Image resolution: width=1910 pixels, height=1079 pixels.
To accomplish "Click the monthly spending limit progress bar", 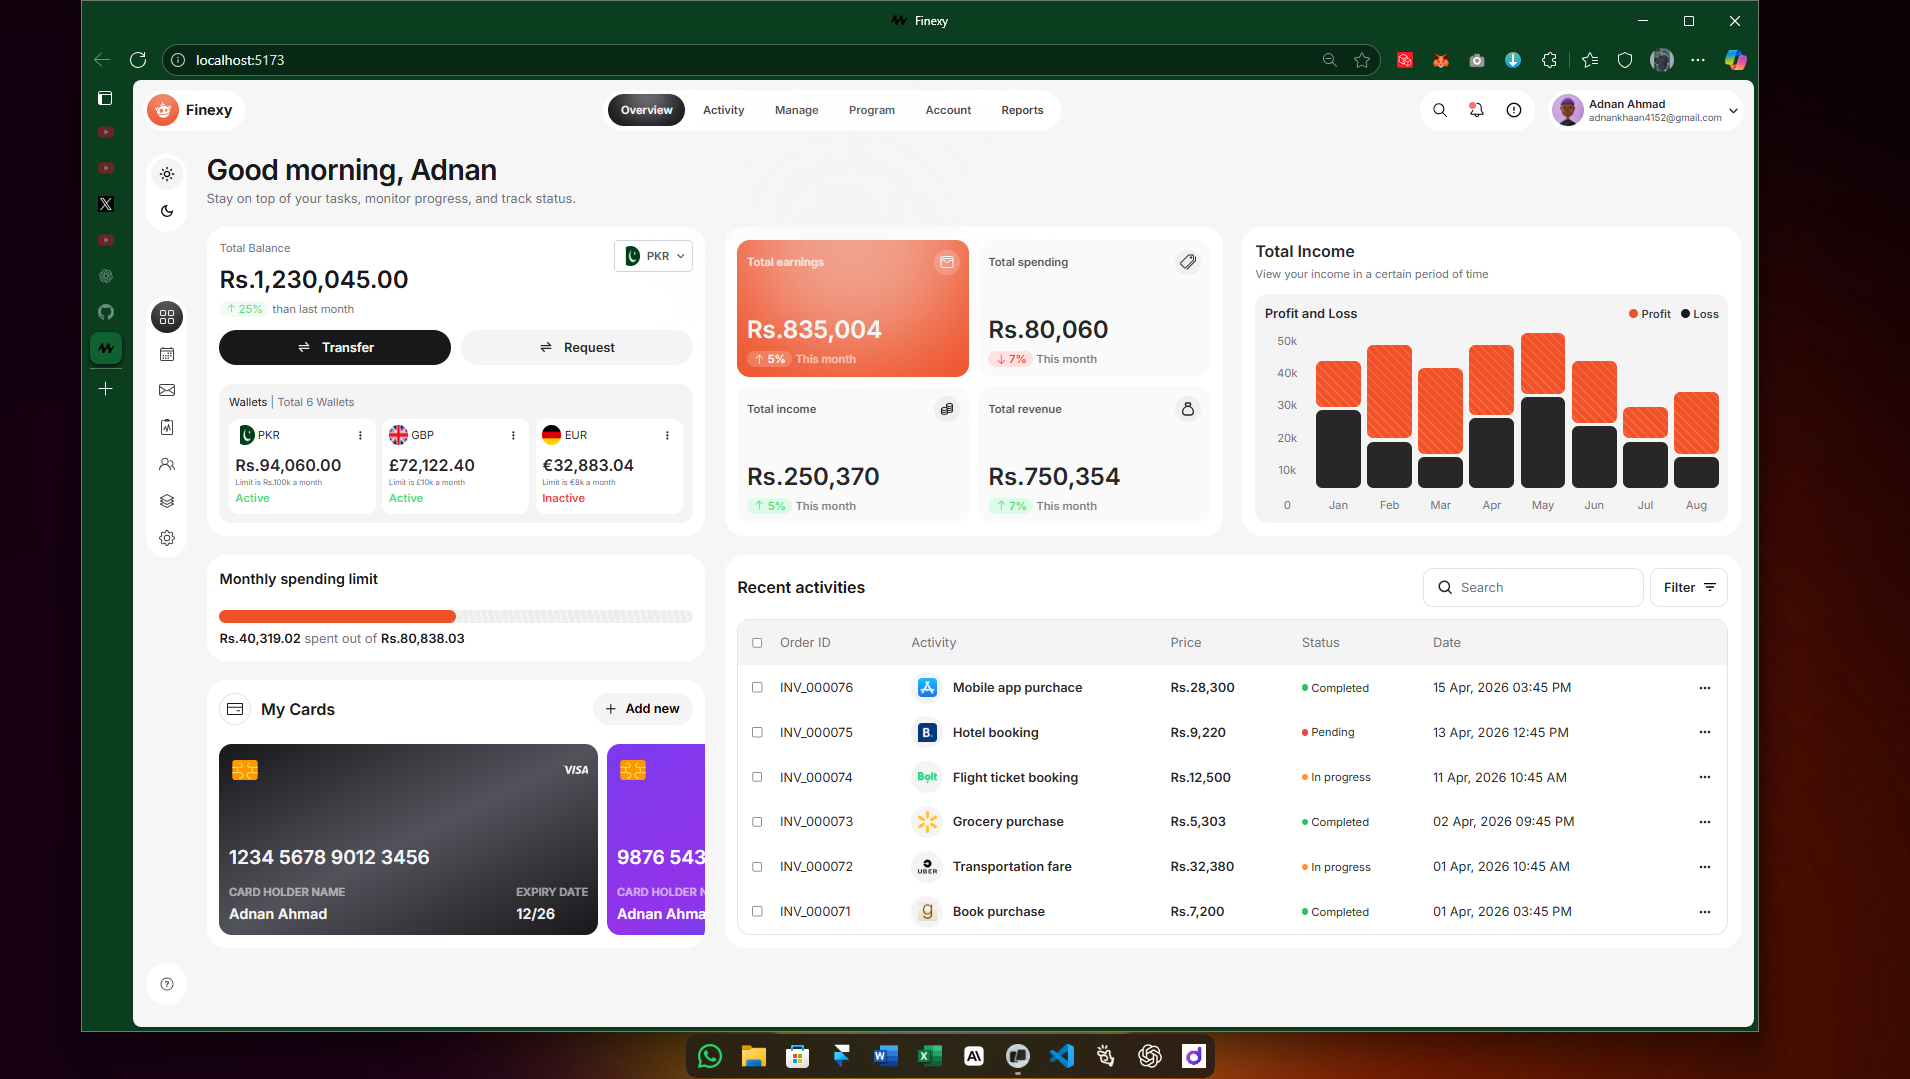I will point(455,616).
